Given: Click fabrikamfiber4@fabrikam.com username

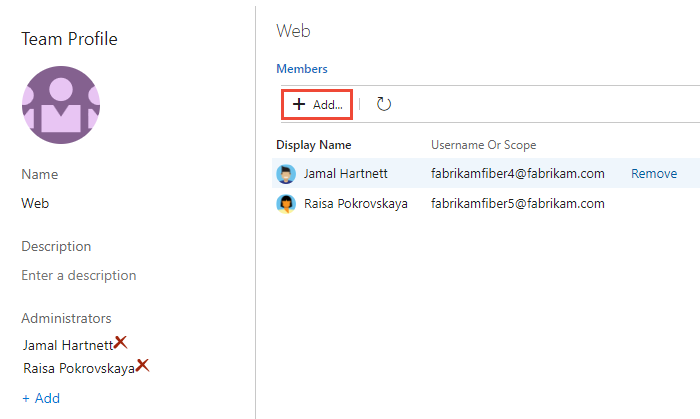Looking at the screenshot, I should [517, 174].
